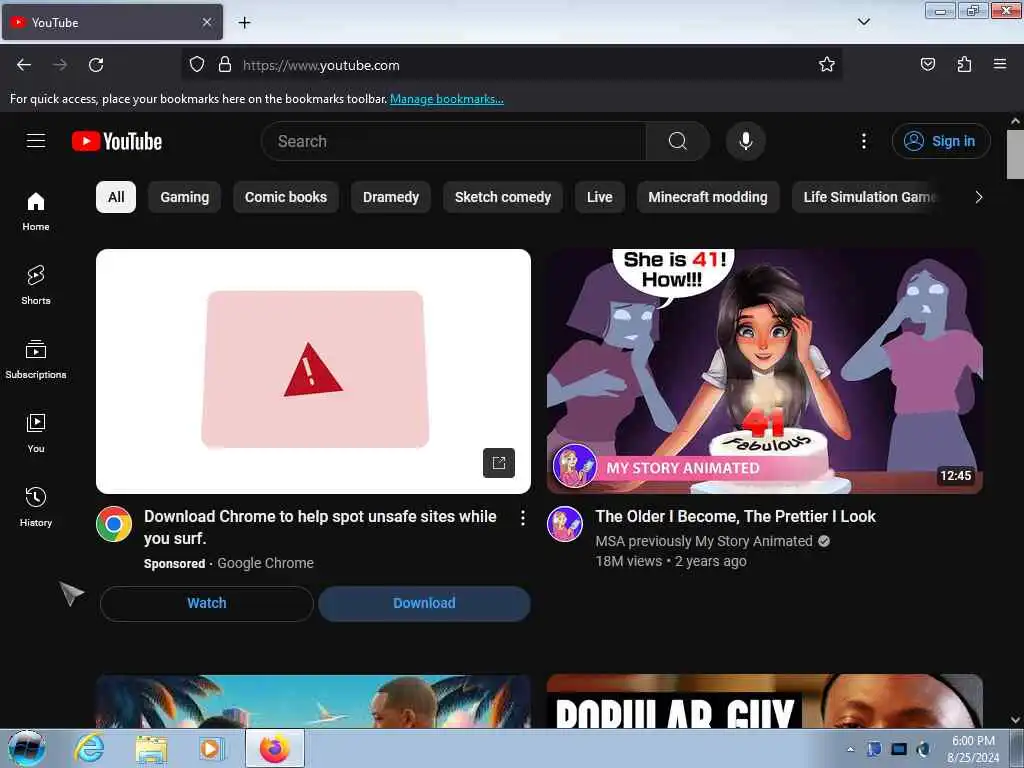Click the page vertical scrollbar thumb
1024x768 pixels.
click(x=1015, y=155)
